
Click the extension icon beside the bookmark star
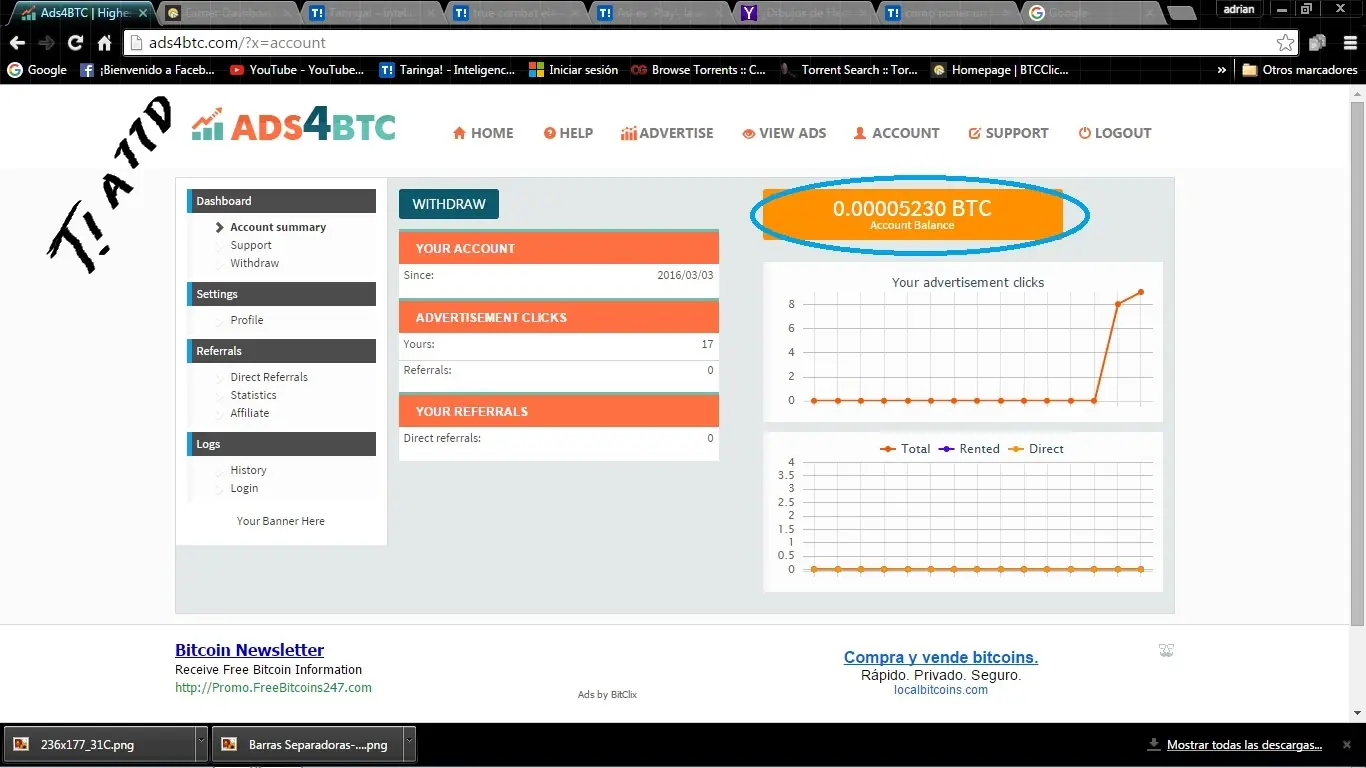point(1317,43)
